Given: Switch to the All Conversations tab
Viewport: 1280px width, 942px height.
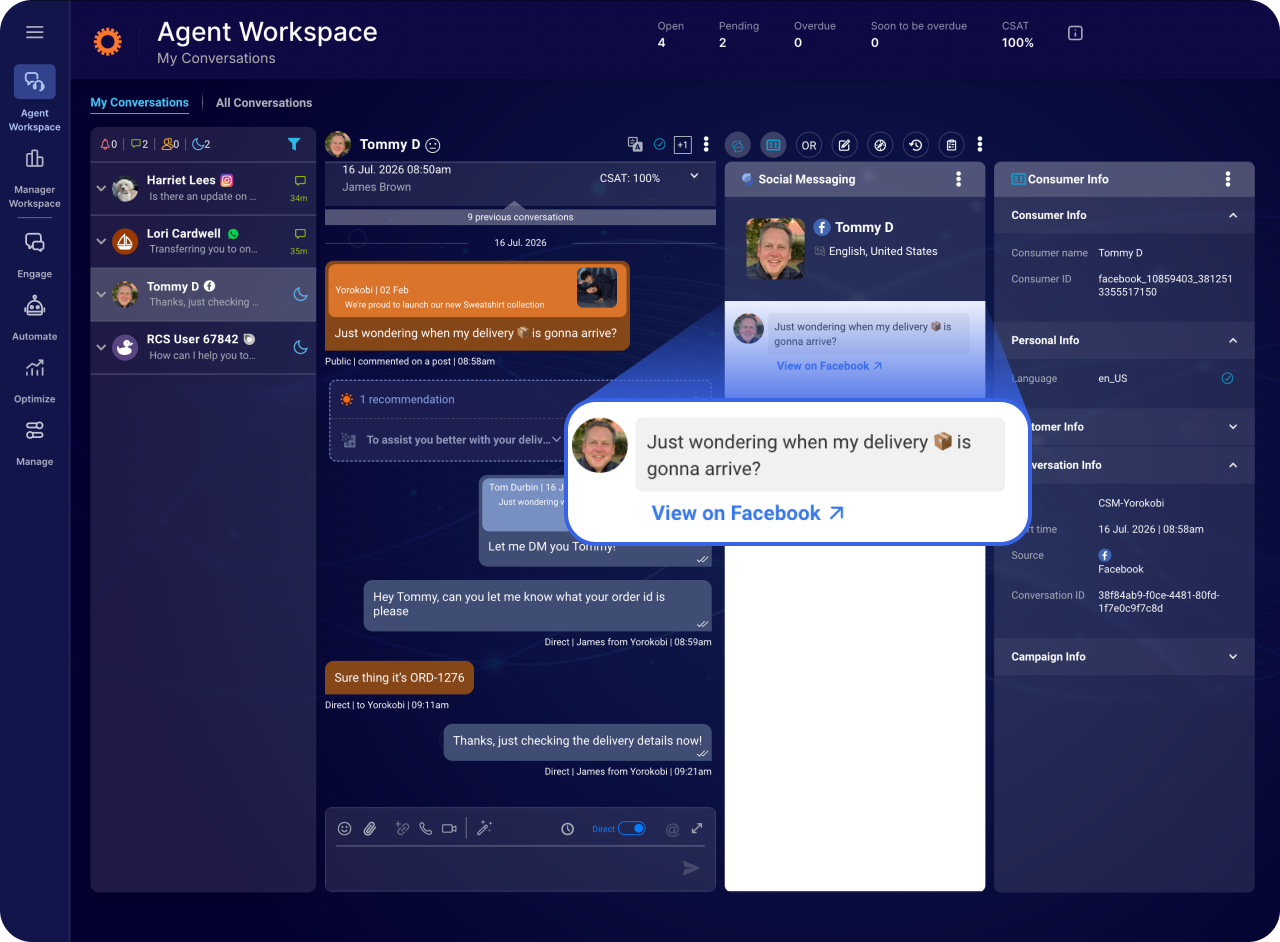Looking at the screenshot, I should 264,103.
